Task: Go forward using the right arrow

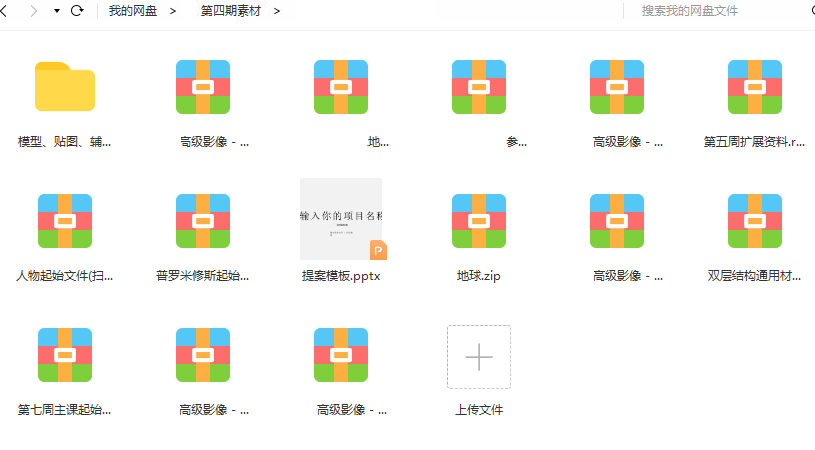Action: click(x=33, y=11)
